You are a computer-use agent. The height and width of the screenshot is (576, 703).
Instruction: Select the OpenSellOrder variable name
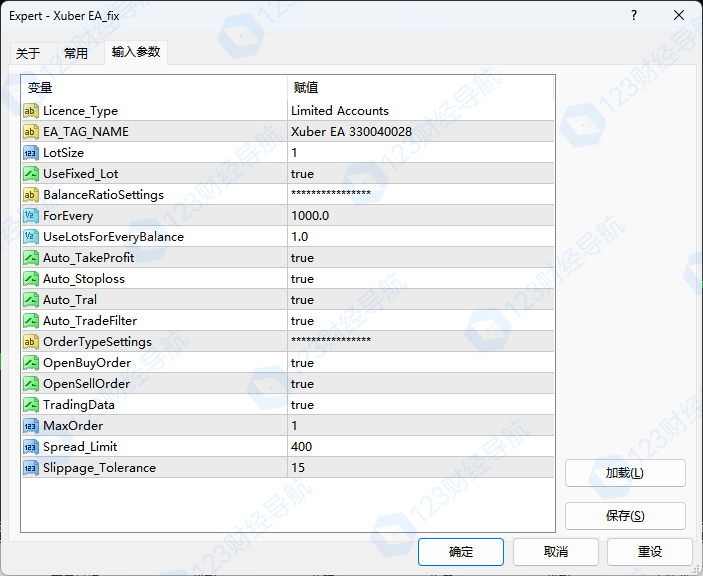click(x=87, y=384)
